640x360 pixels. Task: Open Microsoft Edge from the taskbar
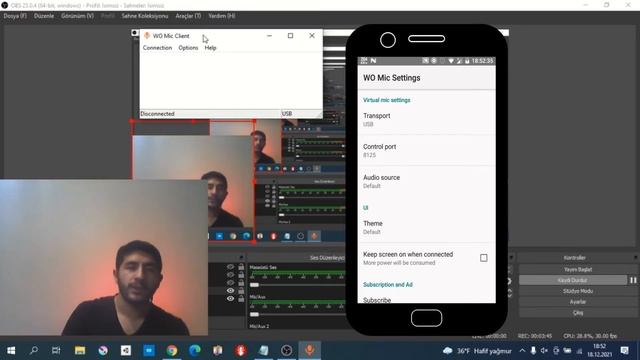pyautogui.click(x=195, y=350)
